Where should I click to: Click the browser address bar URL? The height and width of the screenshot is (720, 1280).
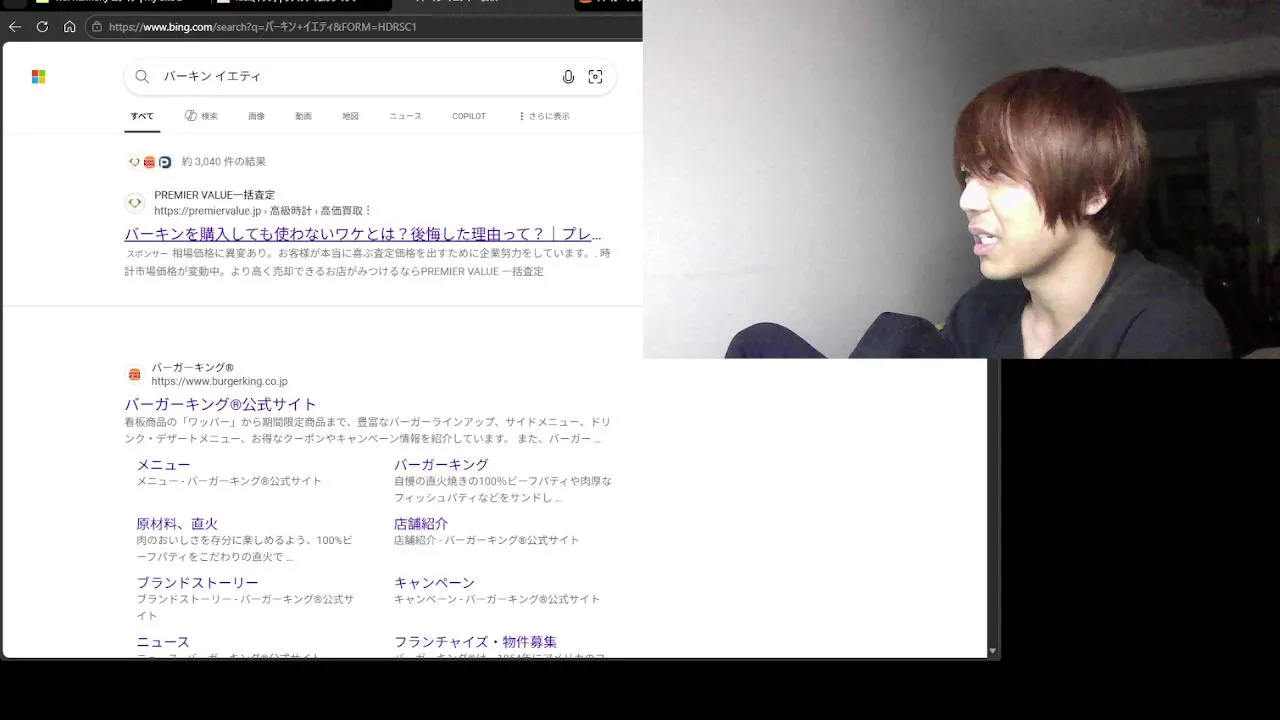(263, 27)
